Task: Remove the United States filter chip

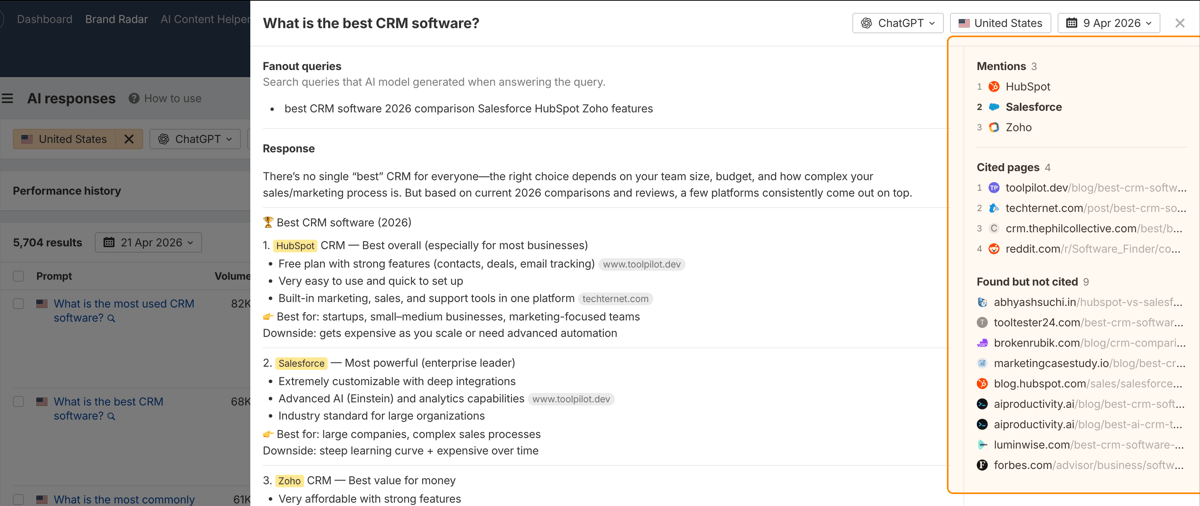Action: tap(129, 139)
